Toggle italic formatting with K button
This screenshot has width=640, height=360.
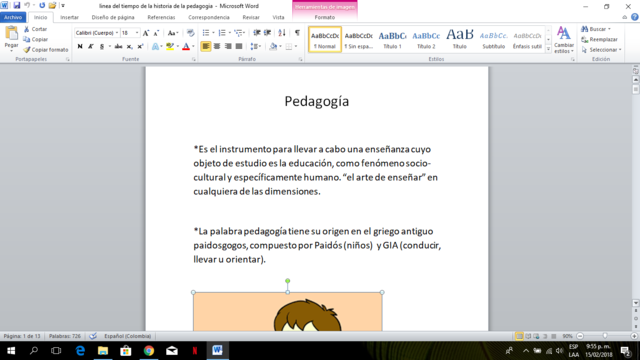pos(91,47)
